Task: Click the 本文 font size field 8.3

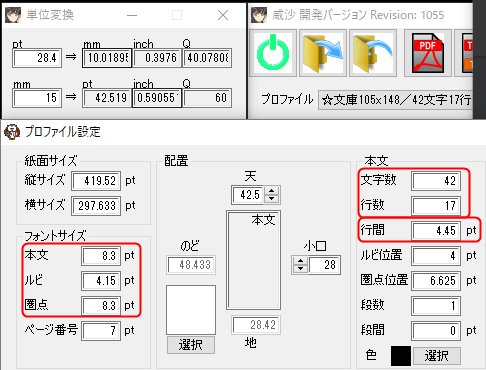Action: point(101,256)
